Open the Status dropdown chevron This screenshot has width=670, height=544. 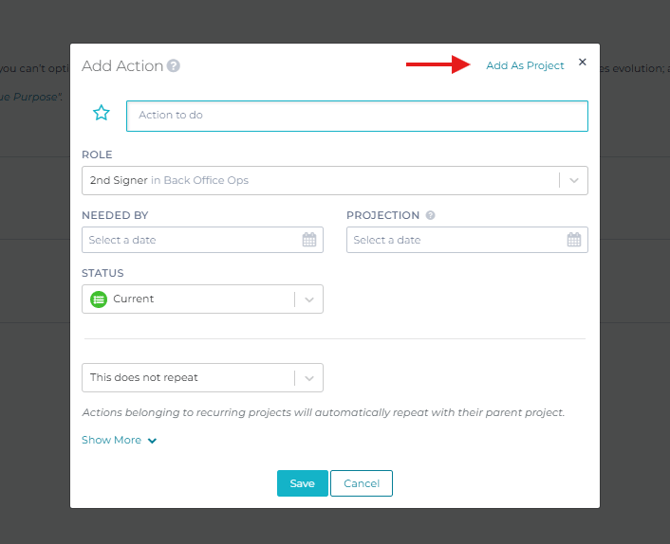pos(309,299)
